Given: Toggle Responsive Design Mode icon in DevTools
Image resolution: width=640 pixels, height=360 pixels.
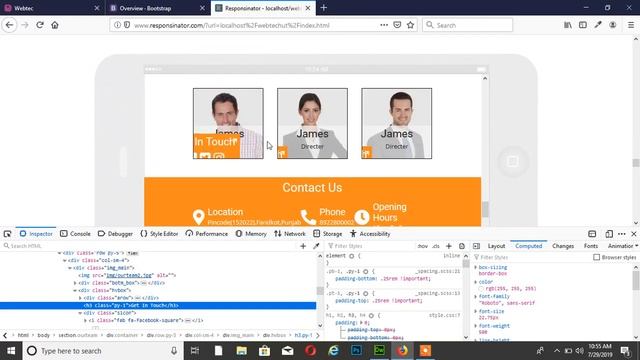Looking at the screenshot, I should tap(609, 234).
